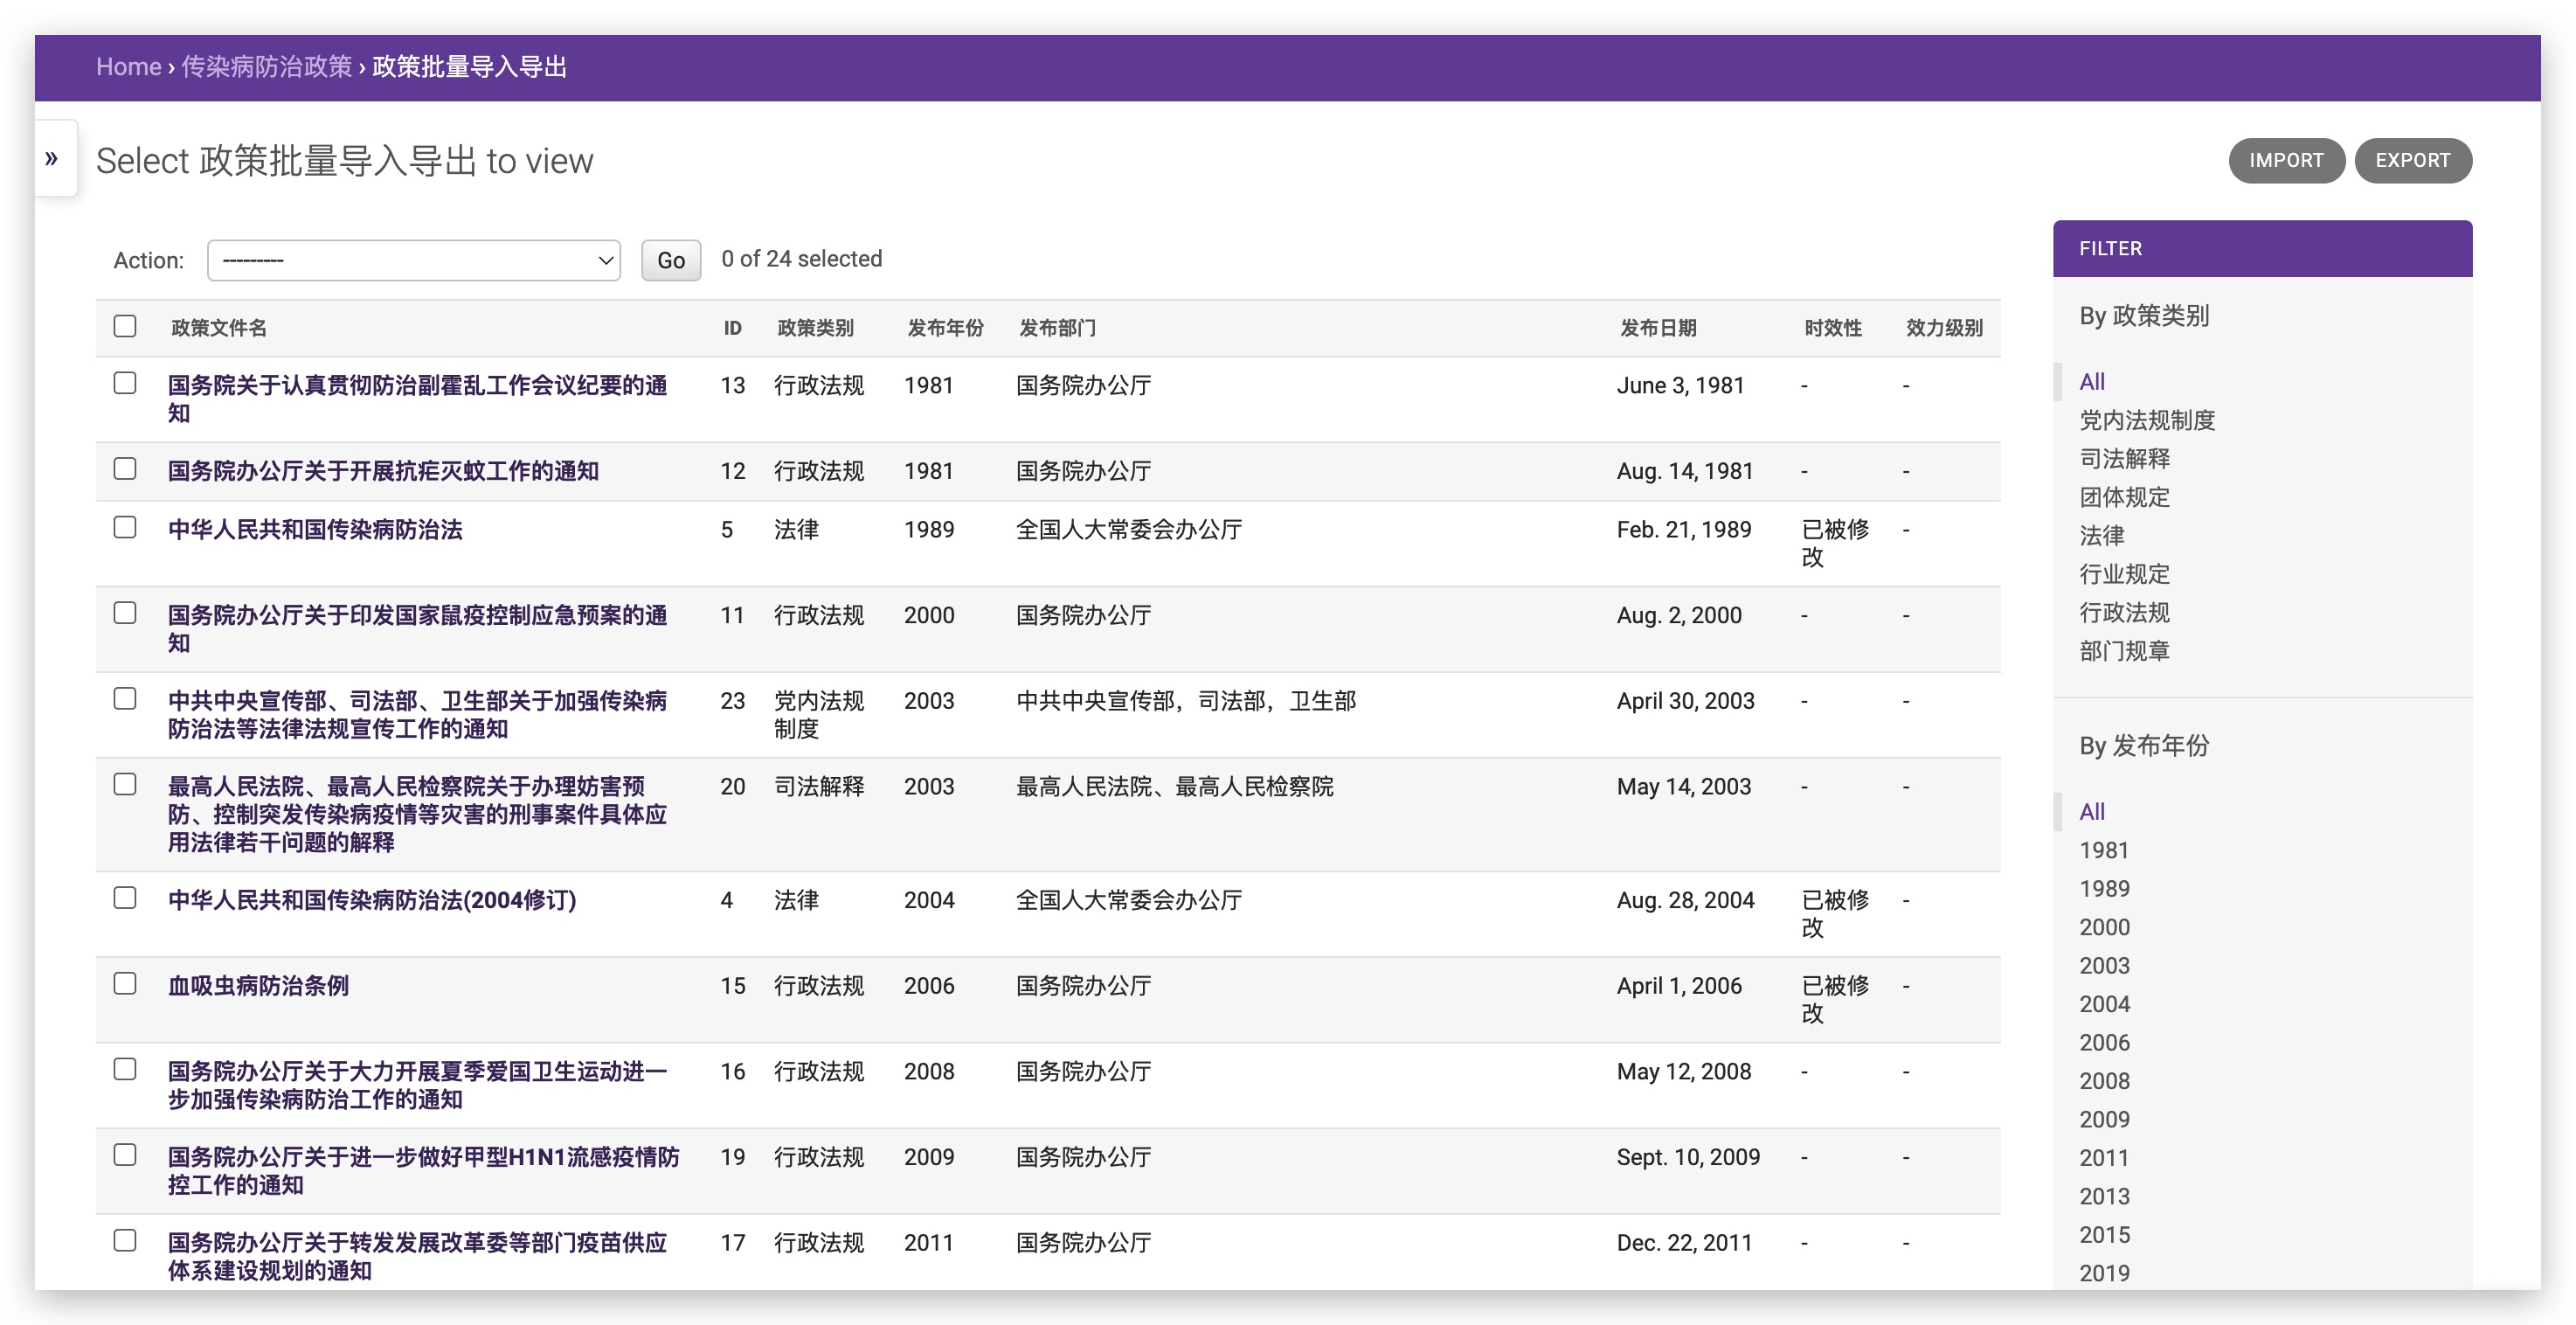2576x1325 pixels.
Task: Filter by year 2003
Action: 2104,966
